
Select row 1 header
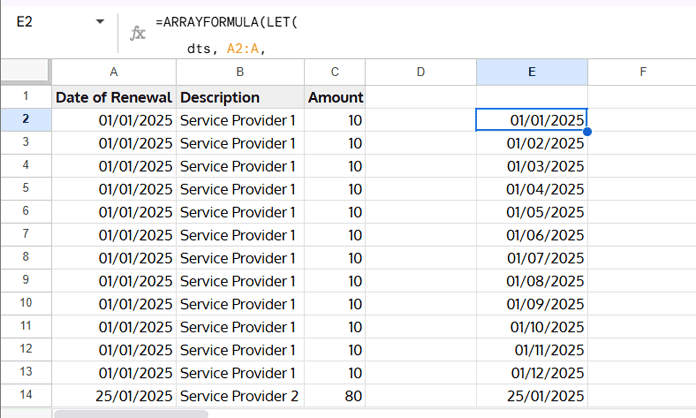tap(26, 96)
